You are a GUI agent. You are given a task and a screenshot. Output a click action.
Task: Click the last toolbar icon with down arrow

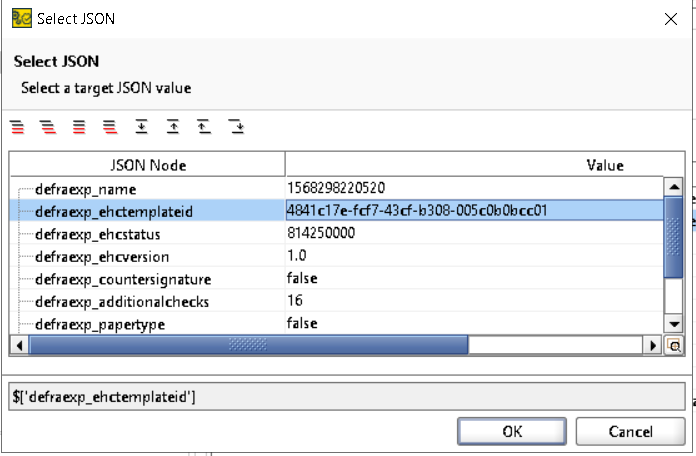(x=236, y=127)
